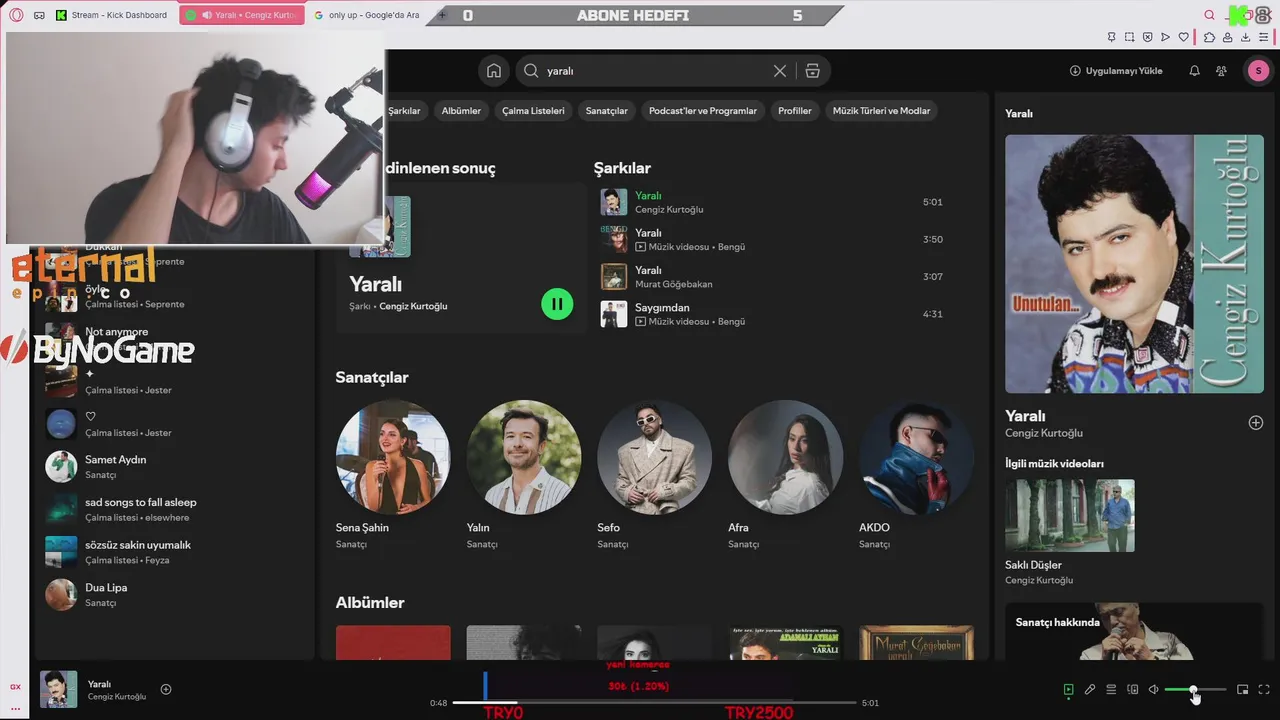
Task: Open Afra artist card
Action: [x=785, y=476]
